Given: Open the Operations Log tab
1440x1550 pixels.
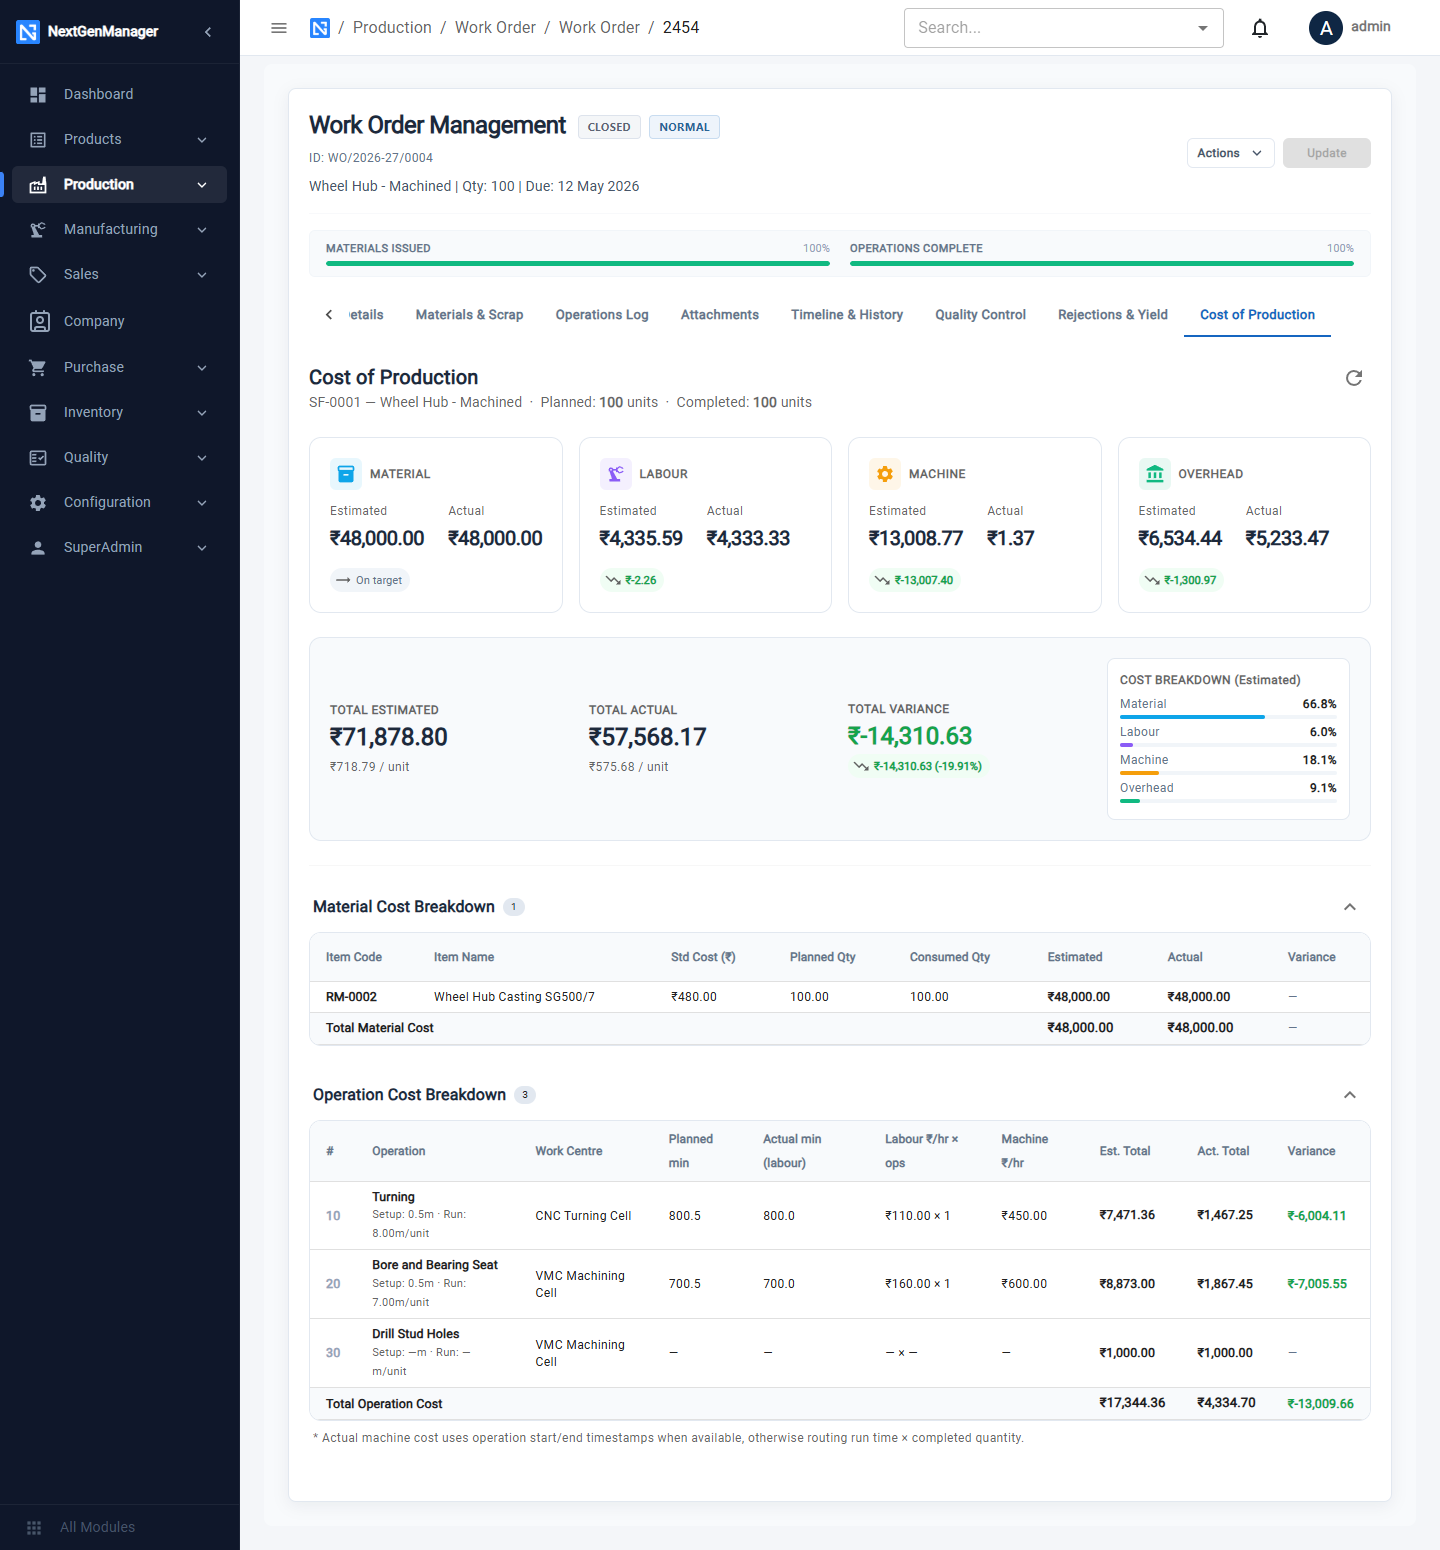Looking at the screenshot, I should click(602, 314).
